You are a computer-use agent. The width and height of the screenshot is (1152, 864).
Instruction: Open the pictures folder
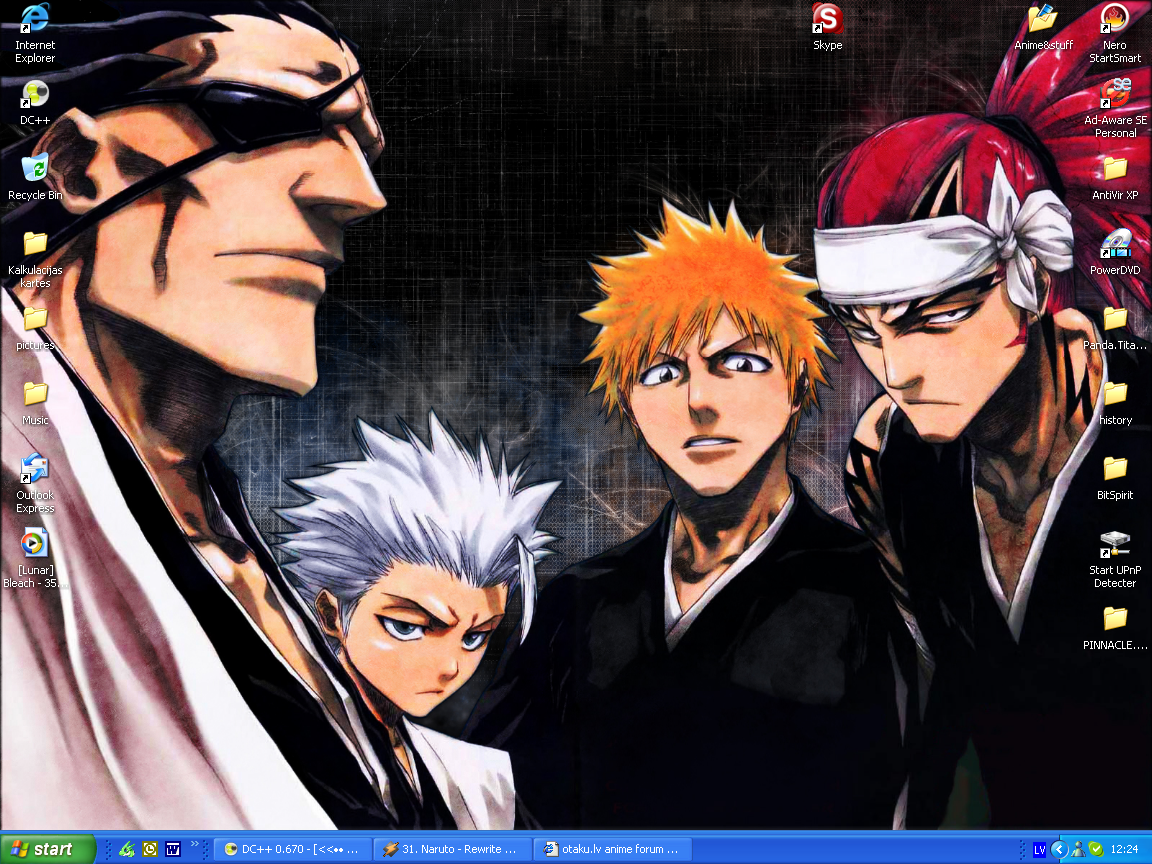pyautogui.click(x=35, y=328)
